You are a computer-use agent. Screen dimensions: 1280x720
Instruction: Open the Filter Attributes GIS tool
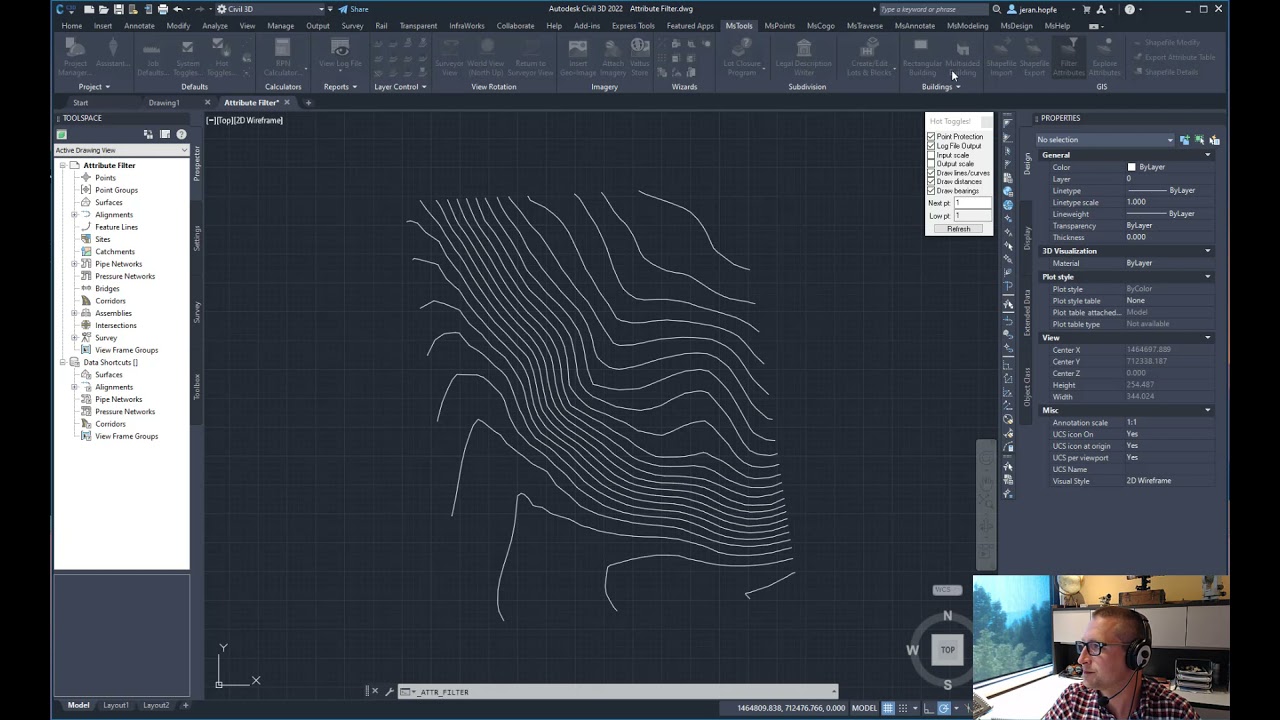pos(1068,57)
